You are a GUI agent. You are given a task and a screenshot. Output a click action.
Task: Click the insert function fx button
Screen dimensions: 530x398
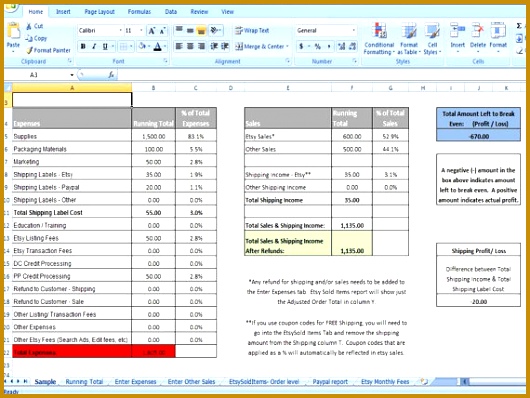coord(111,75)
